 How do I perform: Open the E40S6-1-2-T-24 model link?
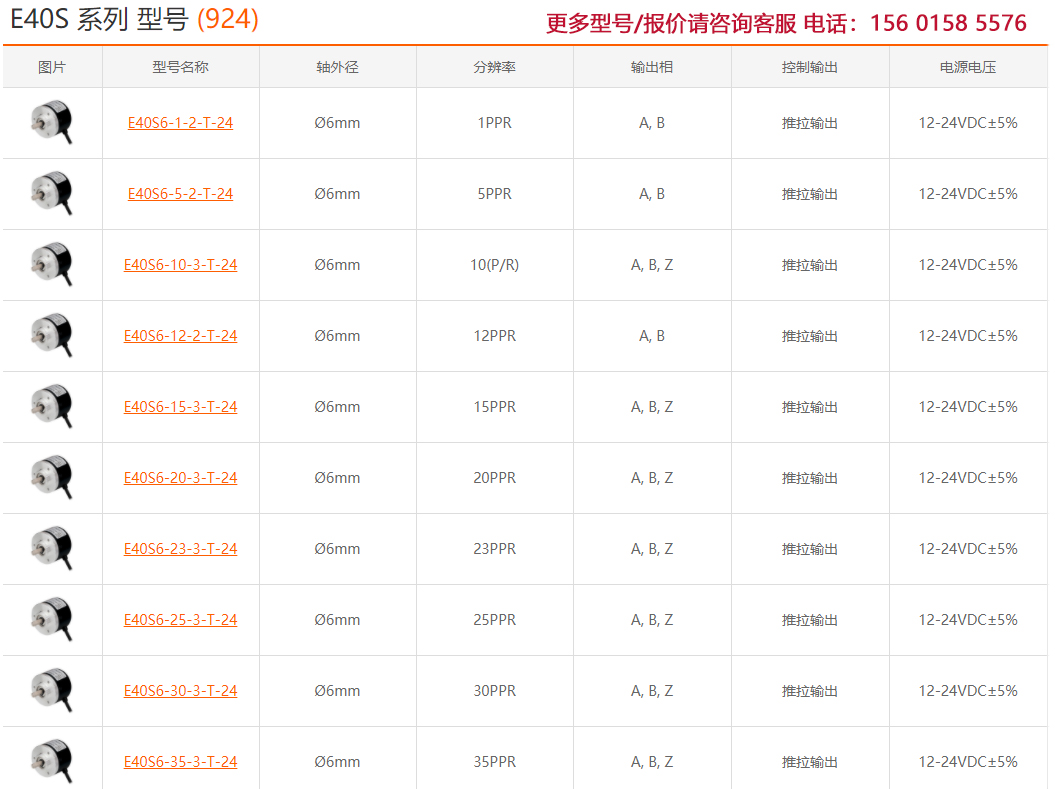(x=180, y=123)
